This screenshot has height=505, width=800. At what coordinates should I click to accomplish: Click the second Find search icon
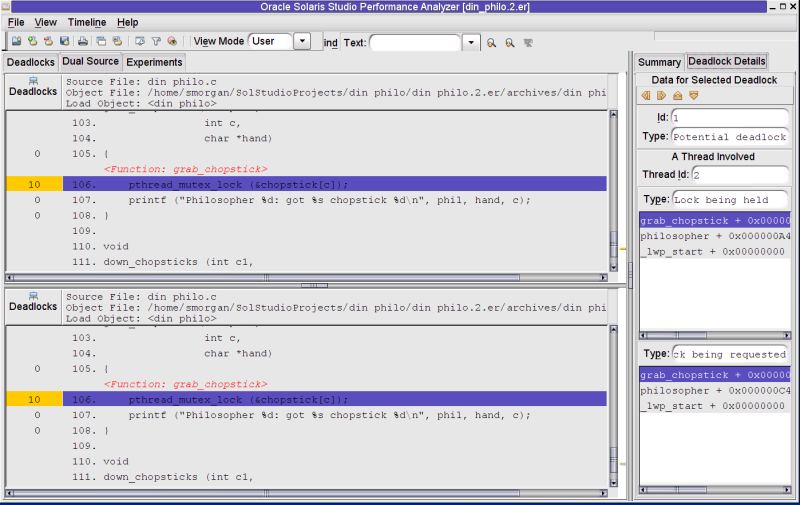click(x=510, y=43)
